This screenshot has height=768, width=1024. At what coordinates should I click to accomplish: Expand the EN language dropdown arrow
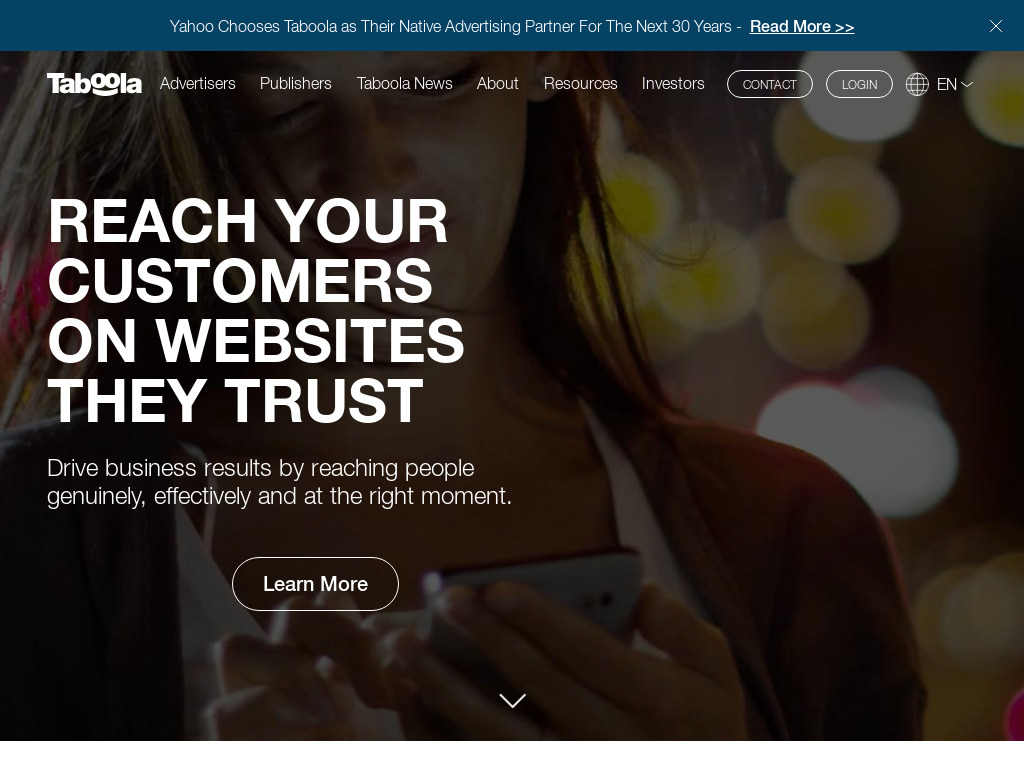(x=967, y=84)
